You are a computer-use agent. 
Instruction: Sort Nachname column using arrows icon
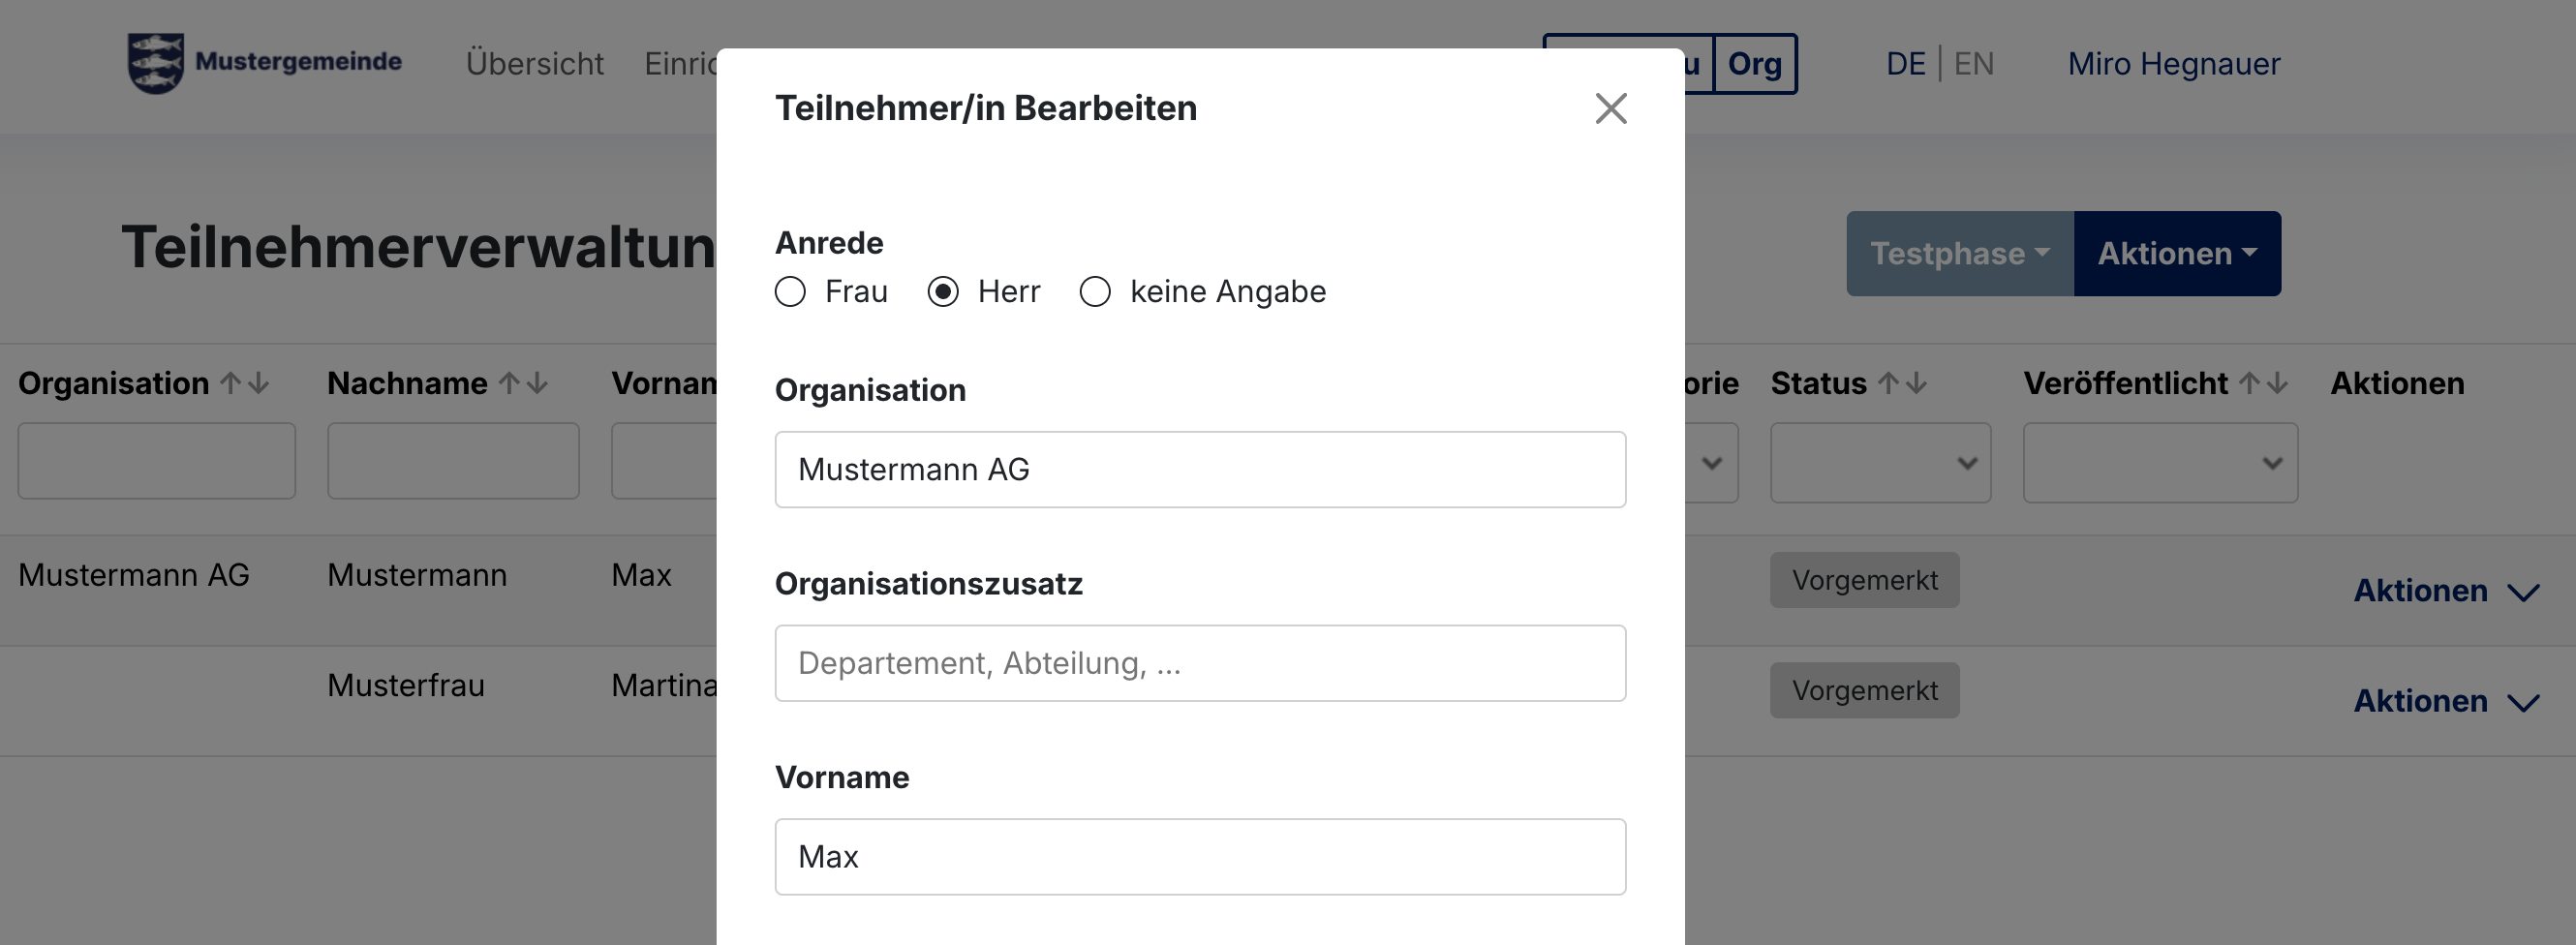(x=523, y=383)
